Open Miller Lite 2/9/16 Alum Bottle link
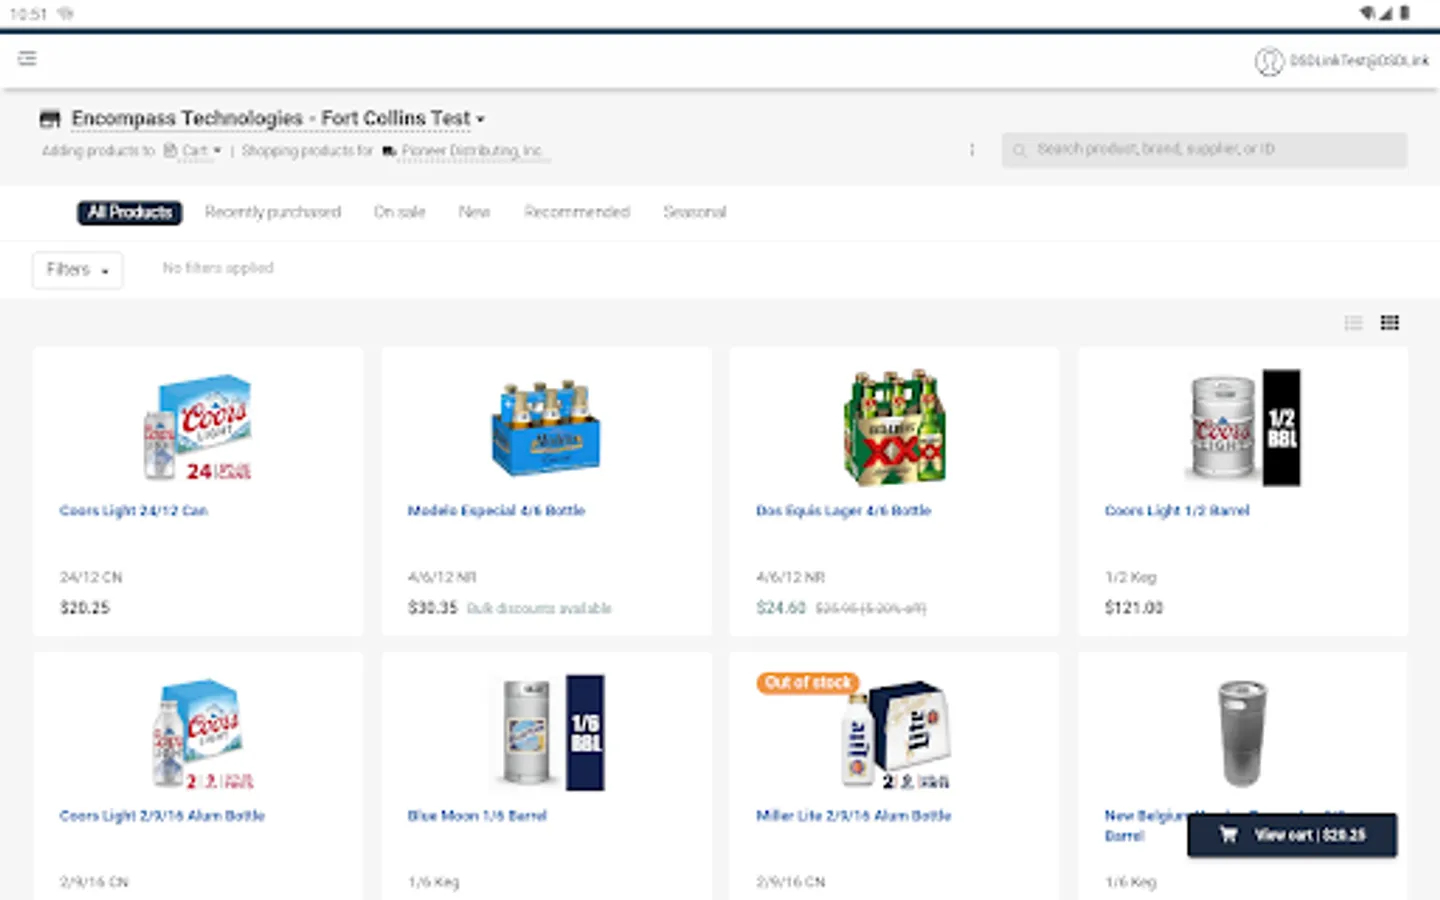1440x900 pixels. (853, 816)
